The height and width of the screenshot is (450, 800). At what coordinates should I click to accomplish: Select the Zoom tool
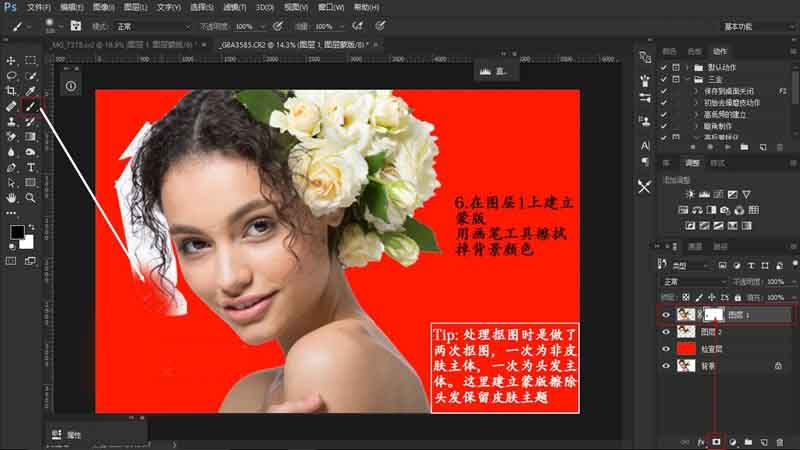pos(30,198)
